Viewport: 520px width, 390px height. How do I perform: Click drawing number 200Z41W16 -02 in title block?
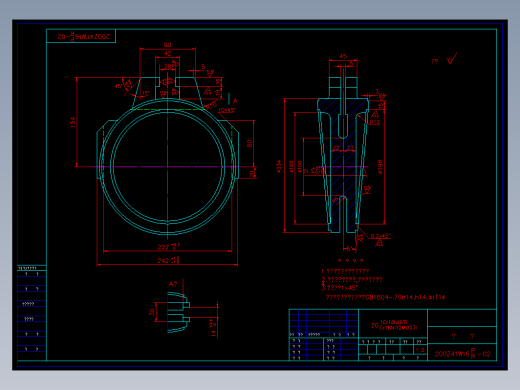pyautogui.click(x=462, y=354)
